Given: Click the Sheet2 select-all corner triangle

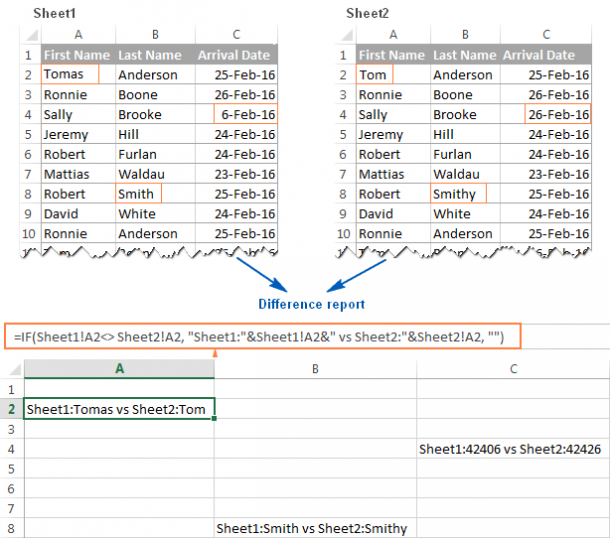Looking at the screenshot, I should point(346,34).
